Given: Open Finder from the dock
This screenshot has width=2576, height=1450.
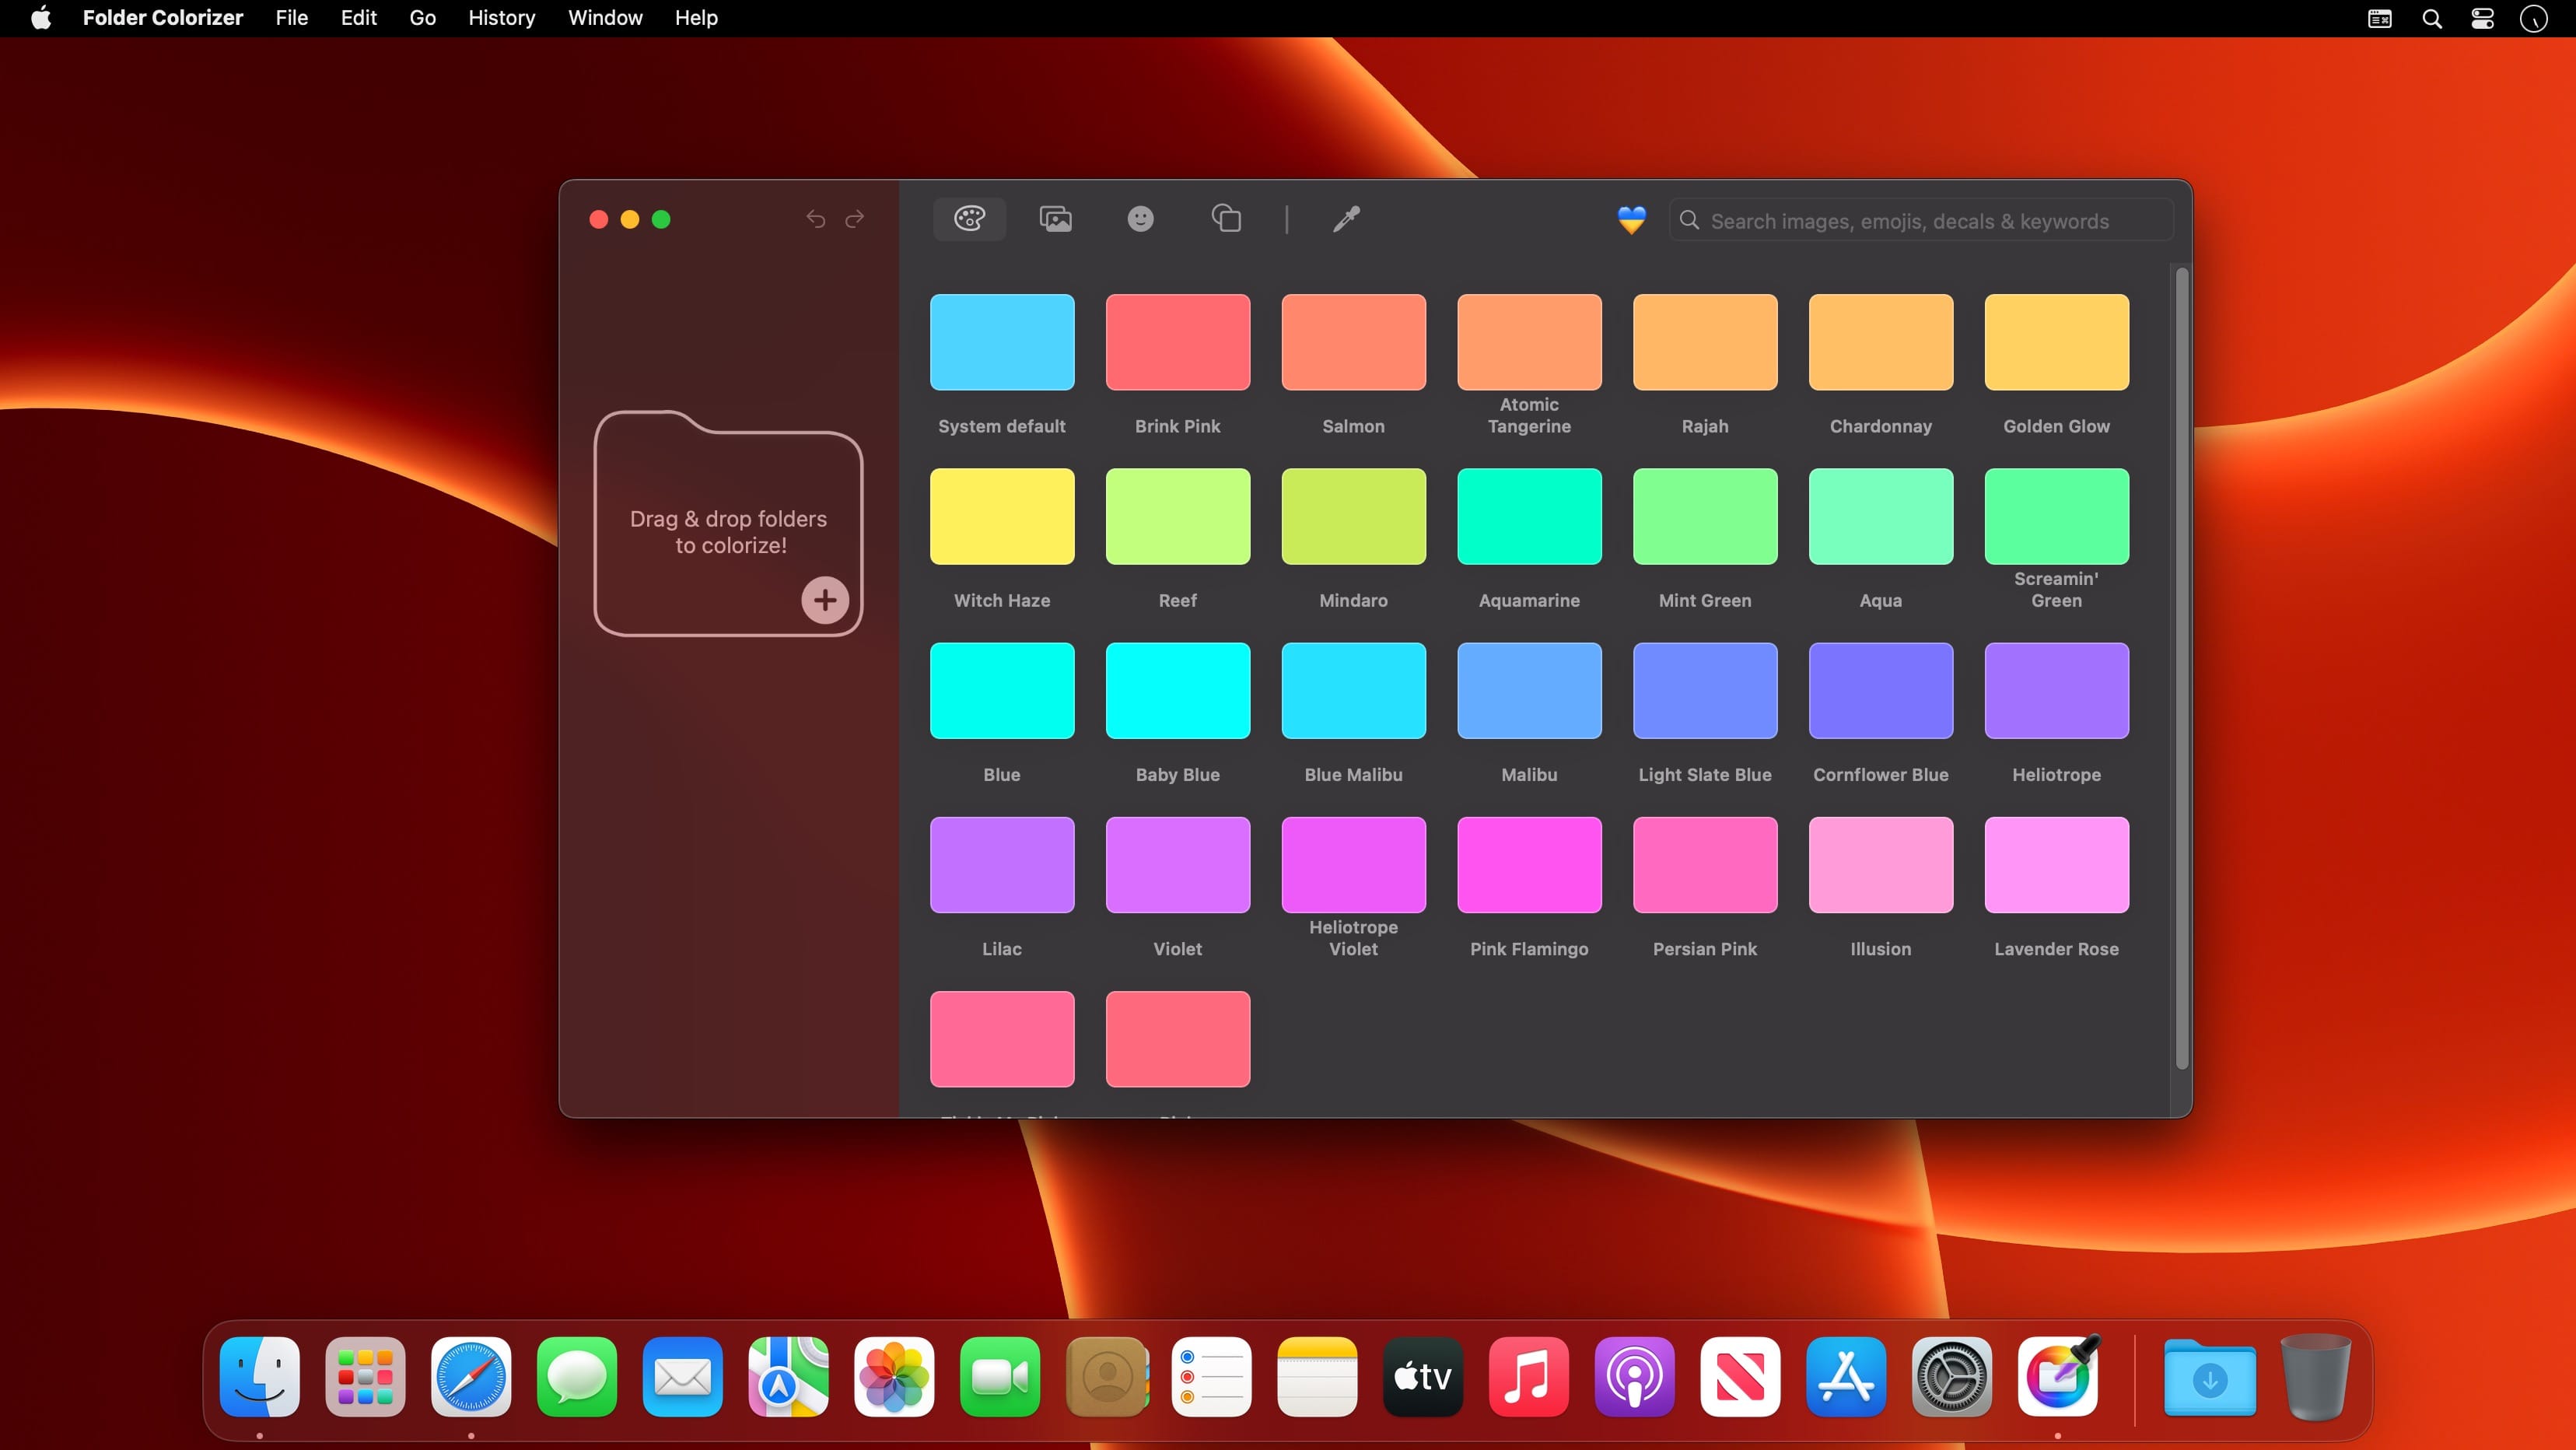Looking at the screenshot, I should pos(259,1377).
